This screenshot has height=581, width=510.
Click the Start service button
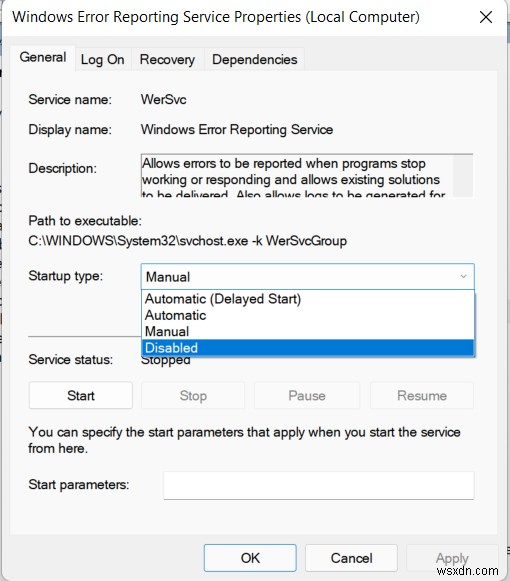click(81, 395)
